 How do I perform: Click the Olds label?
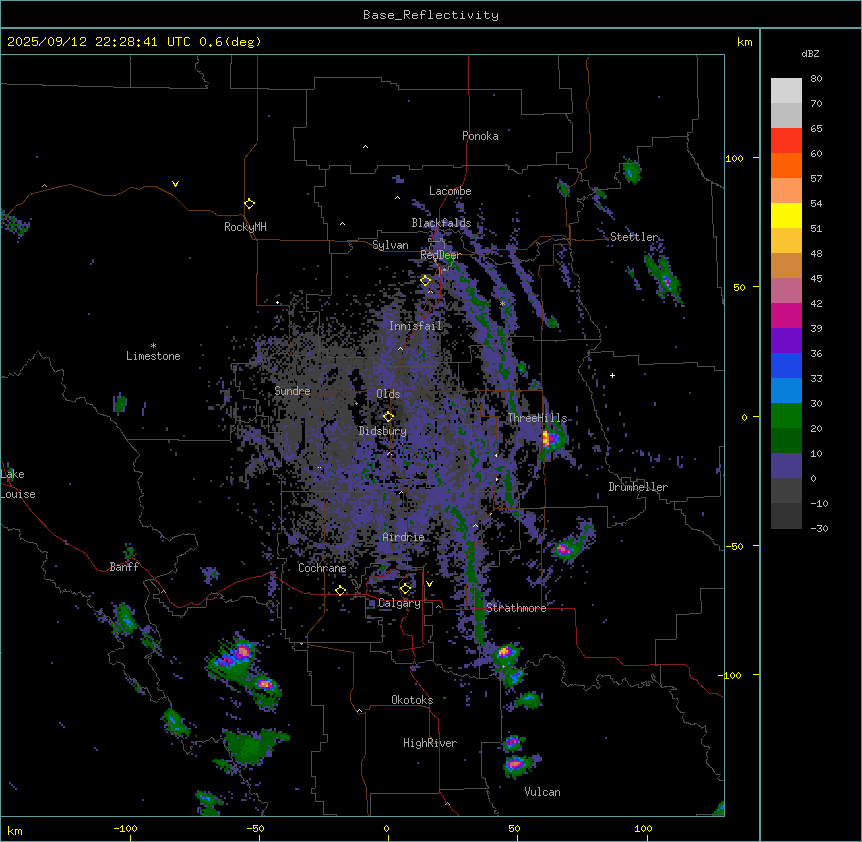coord(388,394)
